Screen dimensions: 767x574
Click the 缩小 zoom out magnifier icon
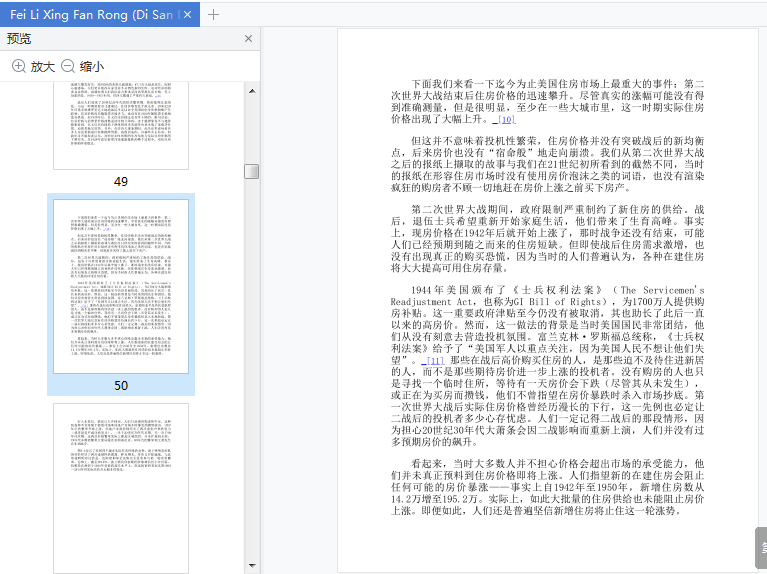point(68,66)
